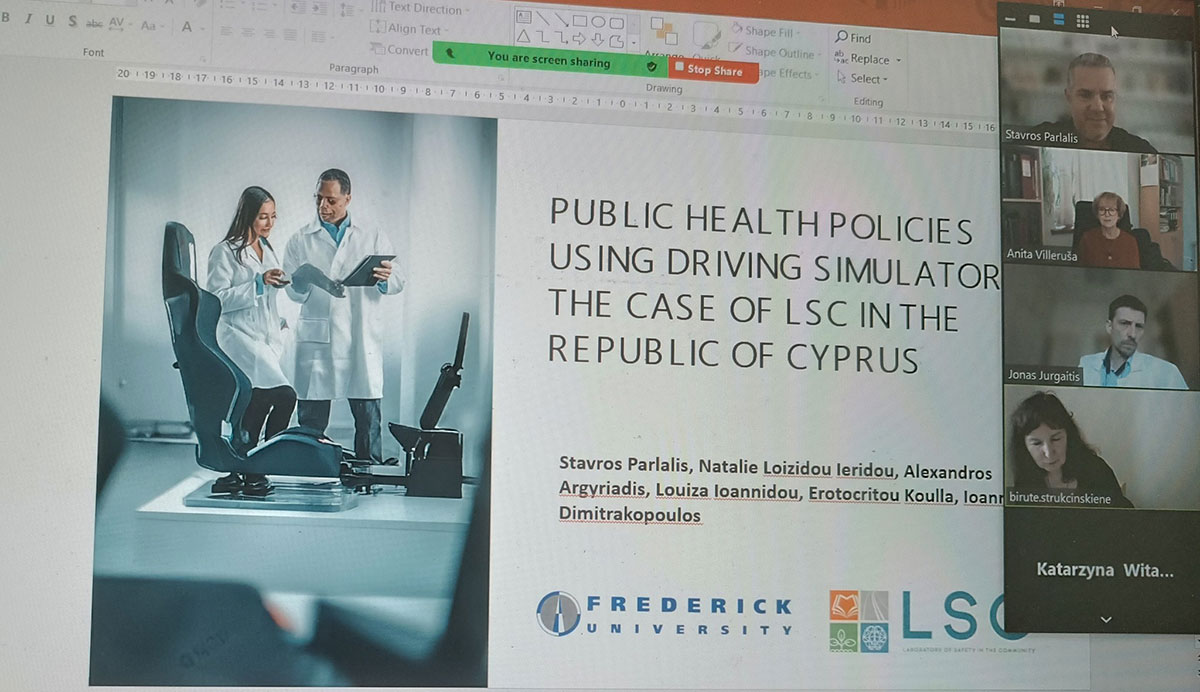This screenshot has width=1200, height=692.
Task: Select the Triangle shape in gallery
Action: (524, 36)
